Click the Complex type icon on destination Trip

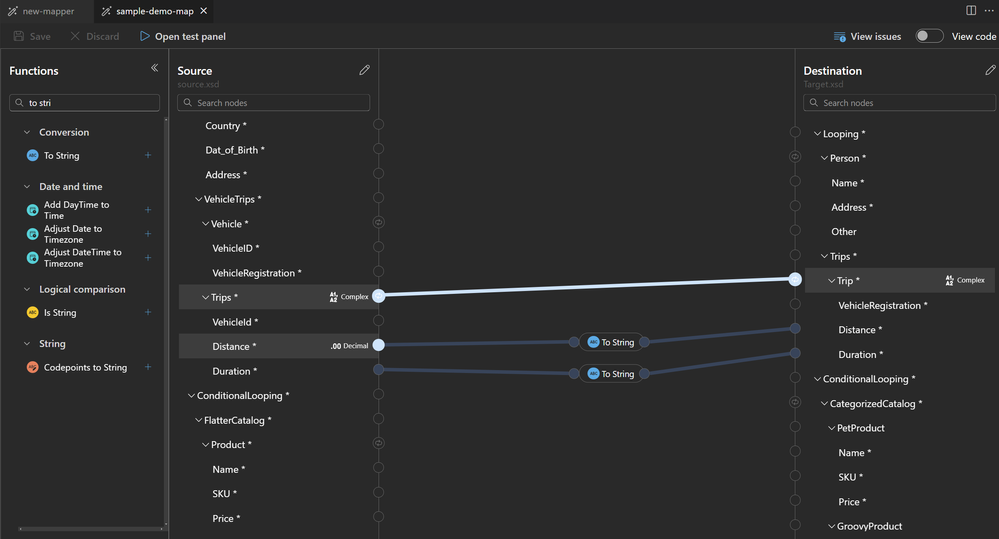tap(949, 280)
